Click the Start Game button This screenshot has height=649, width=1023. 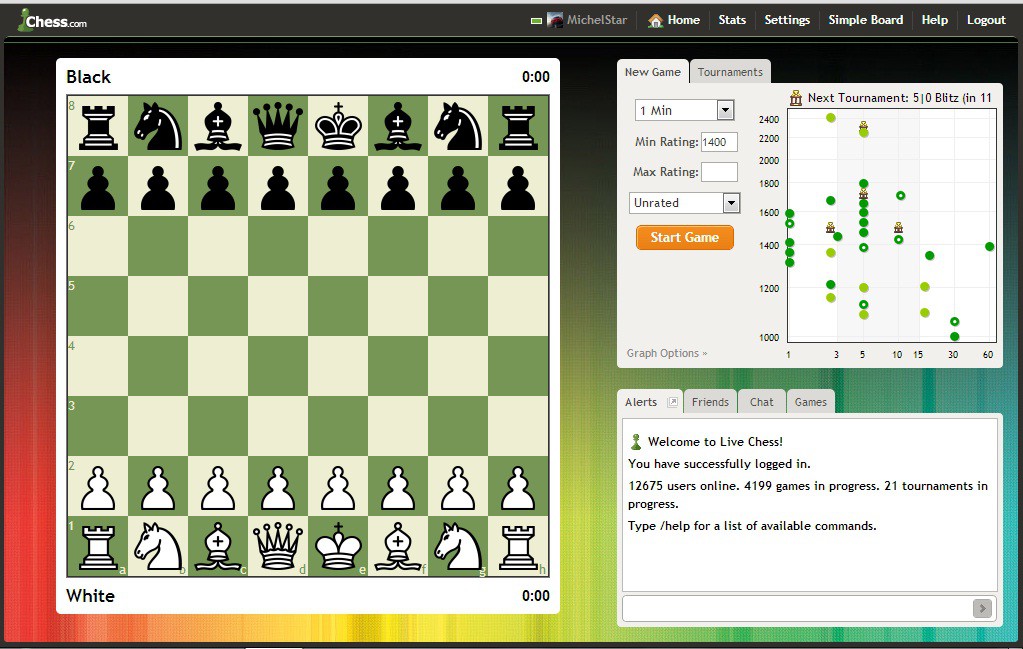[684, 237]
